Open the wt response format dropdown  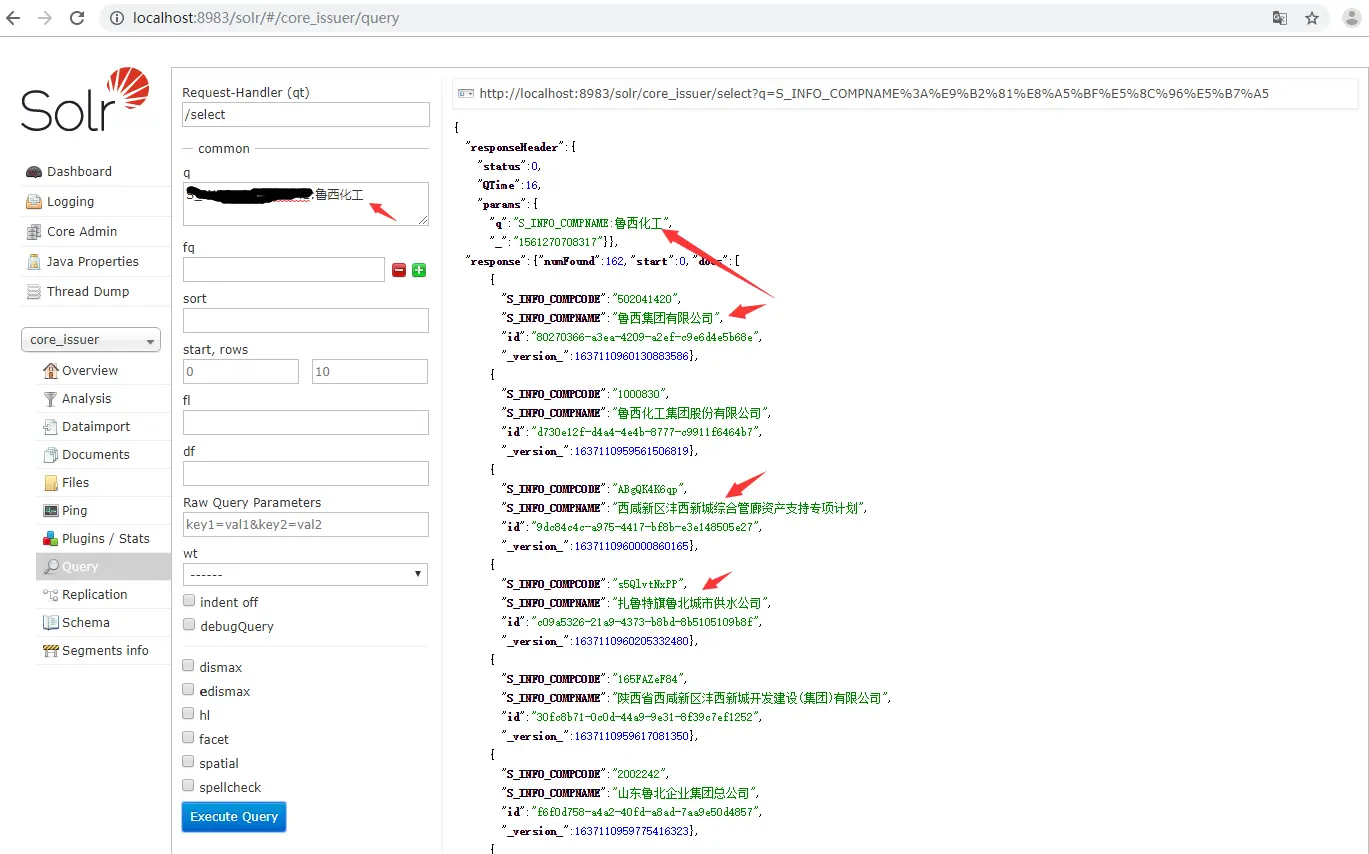(305, 575)
